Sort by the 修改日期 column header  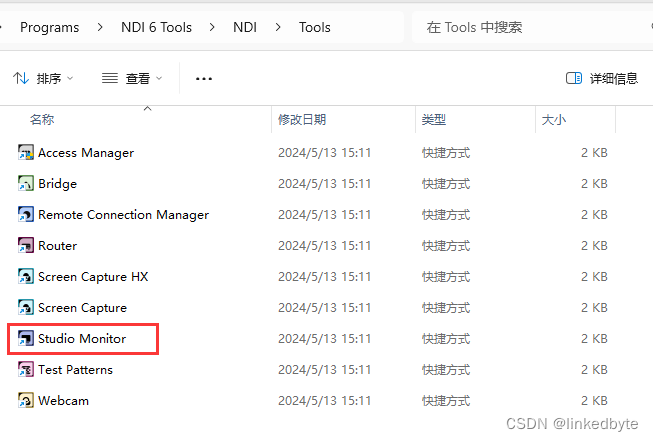click(x=302, y=120)
